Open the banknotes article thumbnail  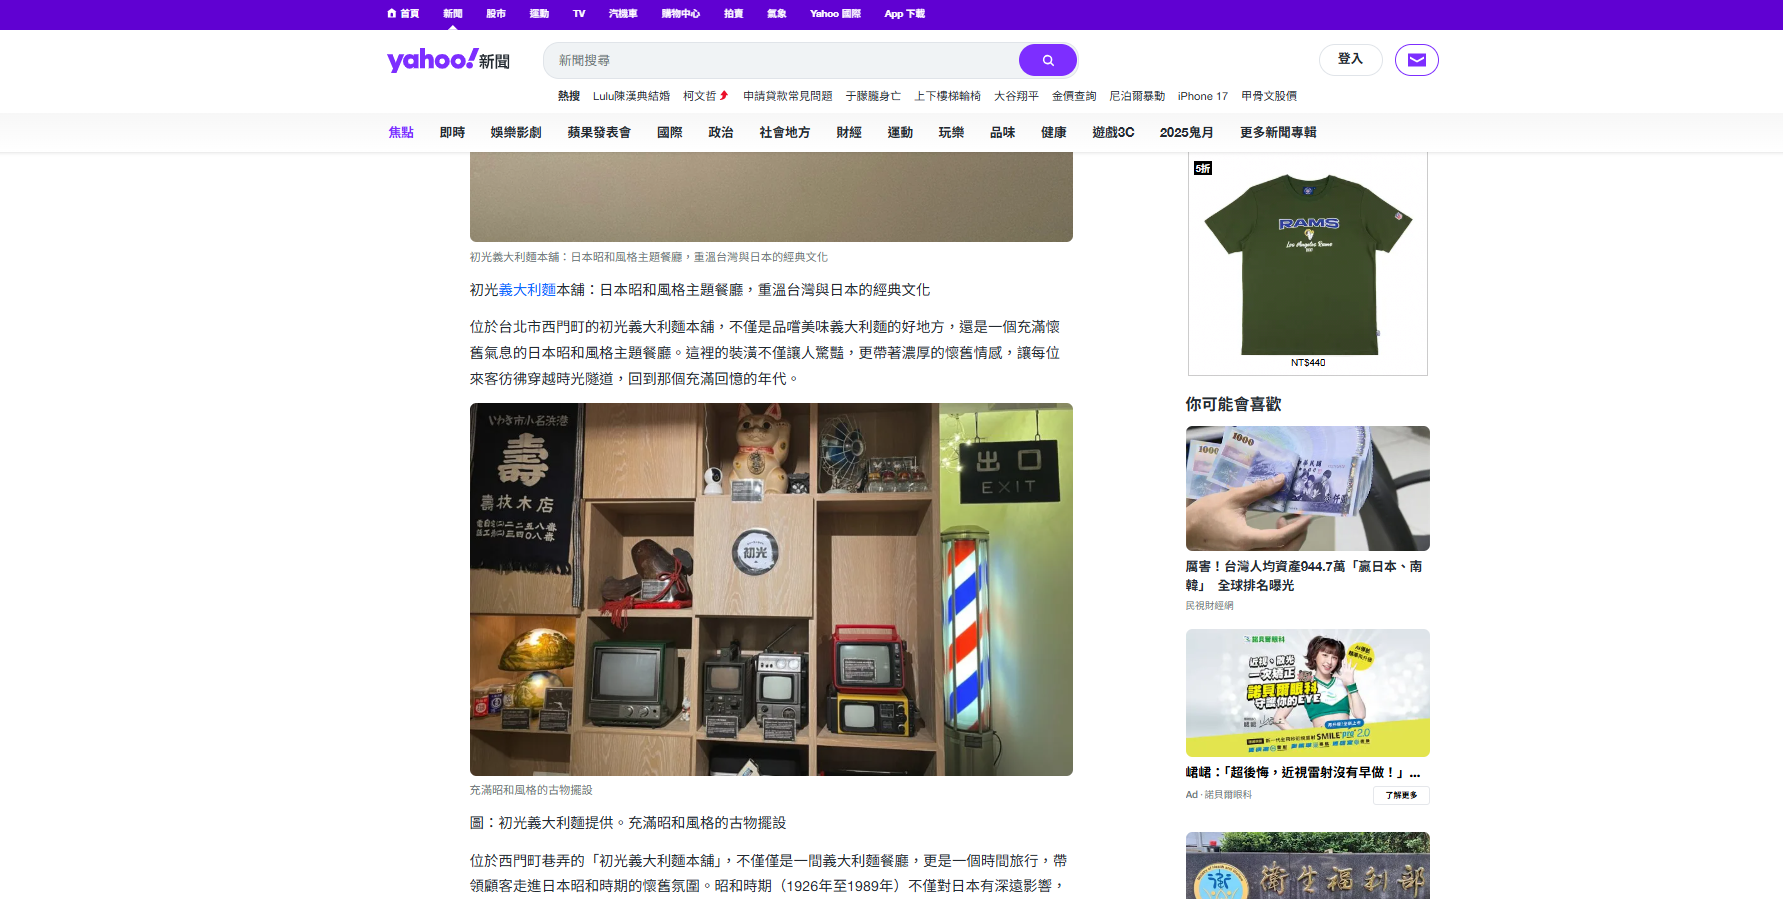pyautogui.click(x=1307, y=488)
